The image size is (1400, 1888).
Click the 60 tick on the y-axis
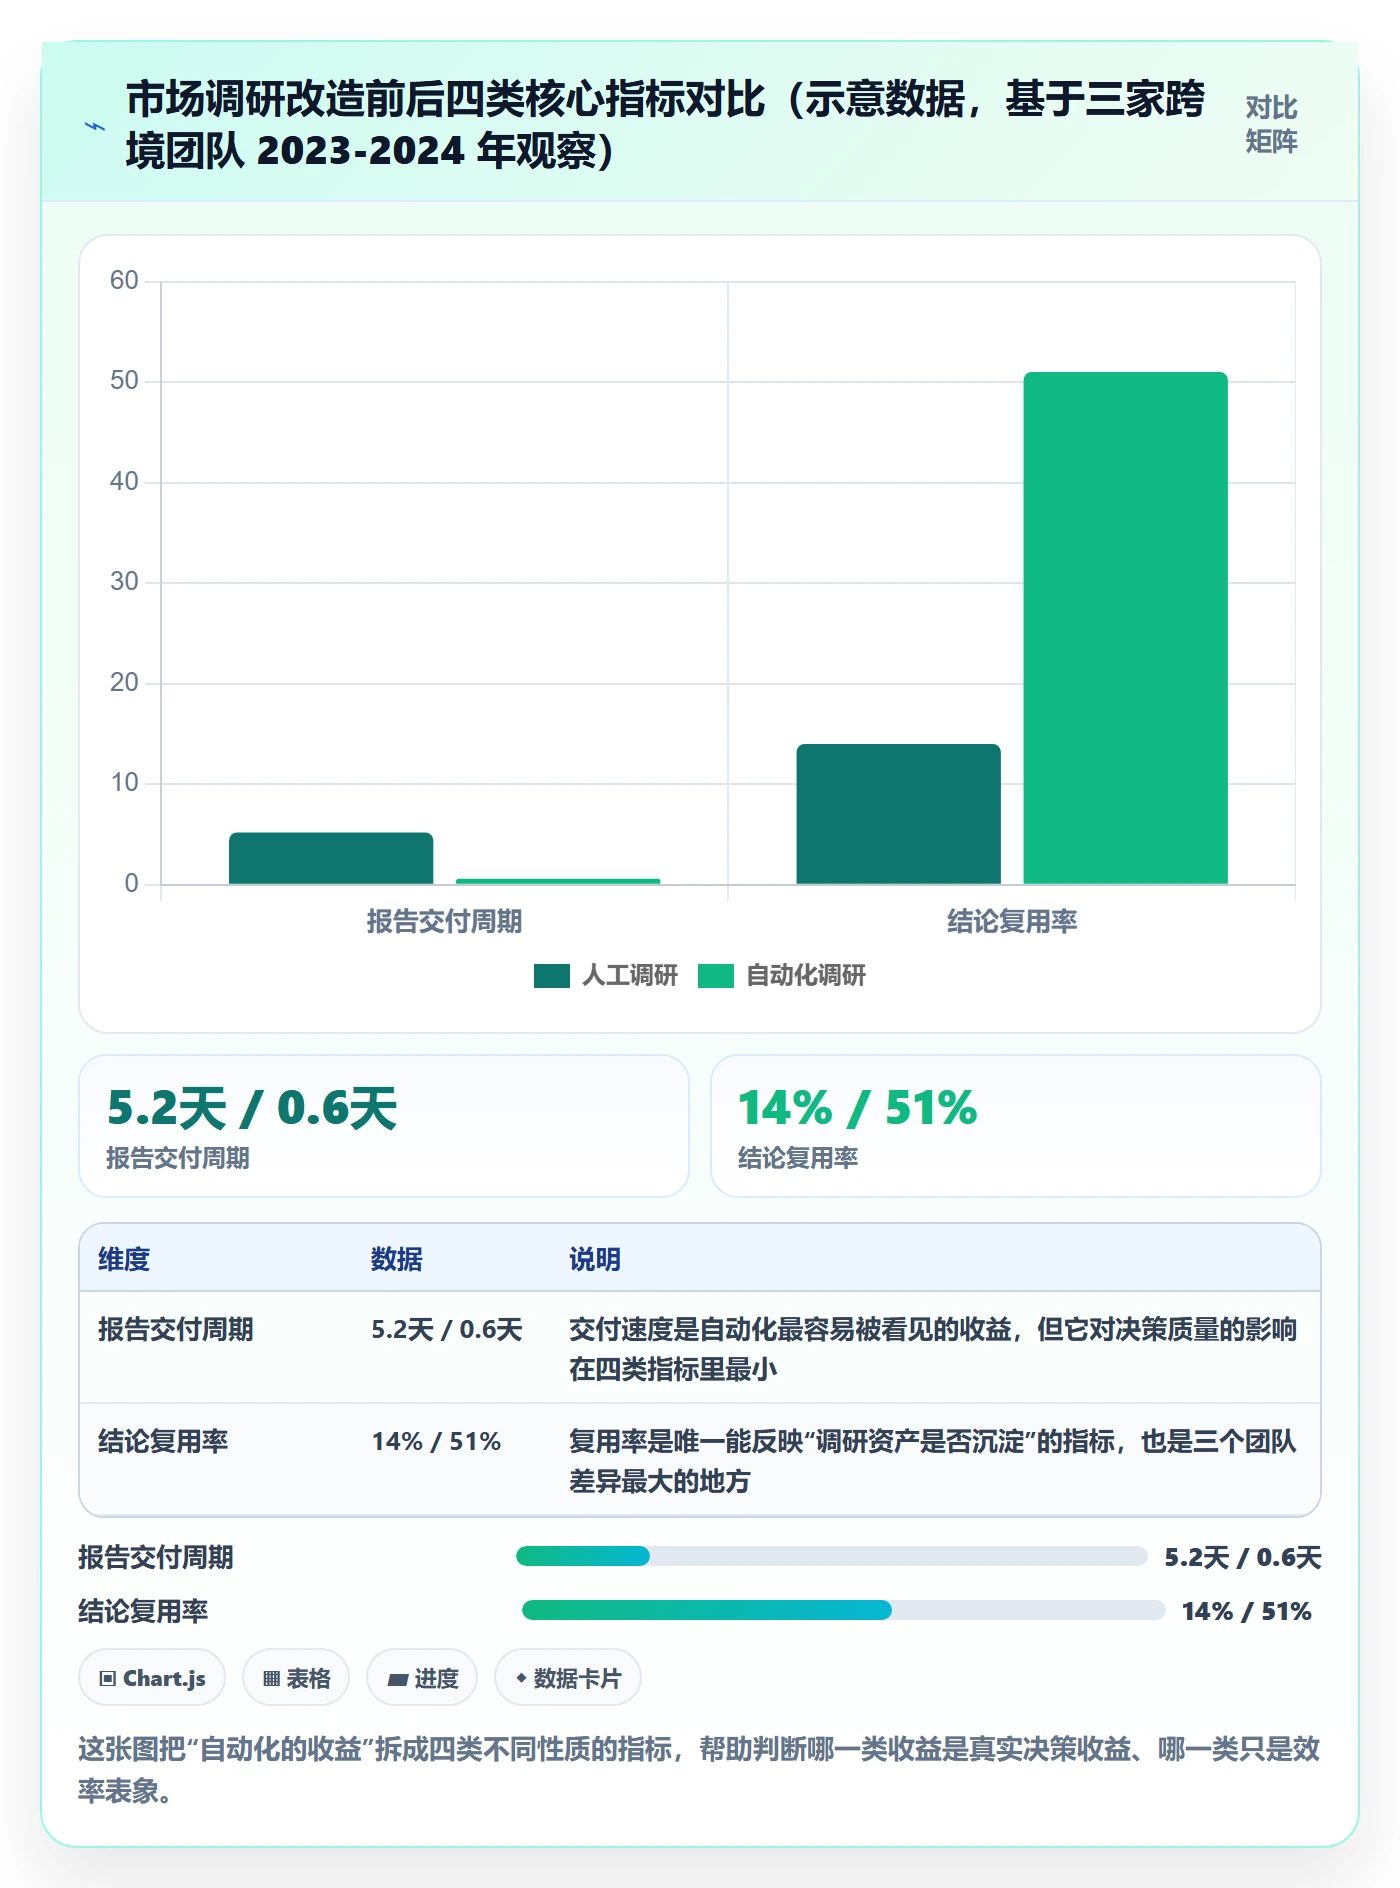tap(124, 281)
